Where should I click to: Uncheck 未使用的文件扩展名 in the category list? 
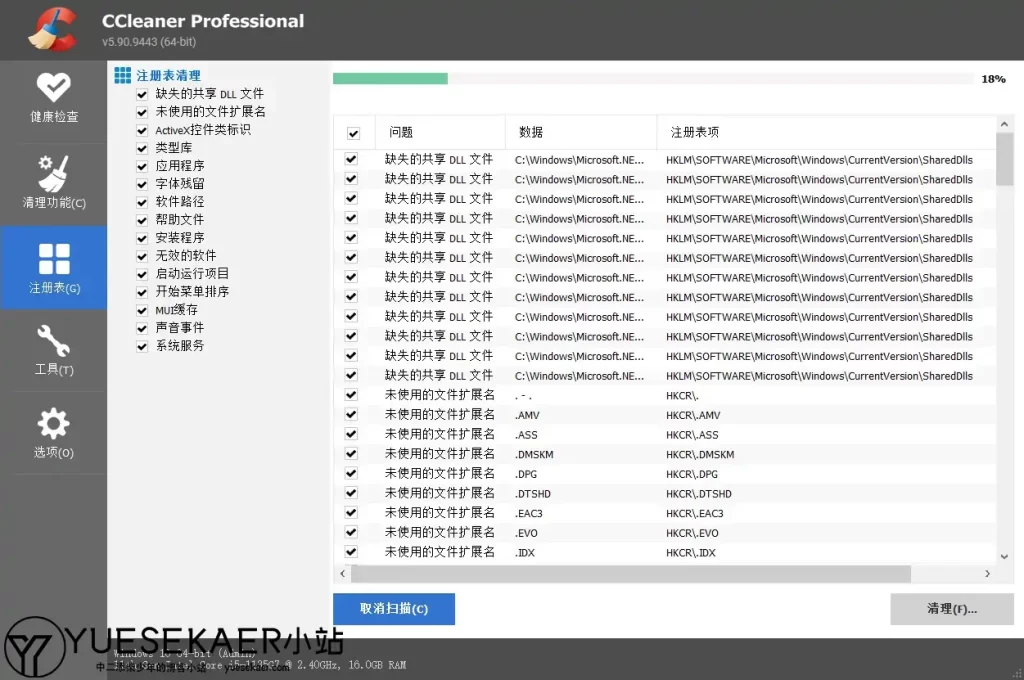(x=142, y=112)
